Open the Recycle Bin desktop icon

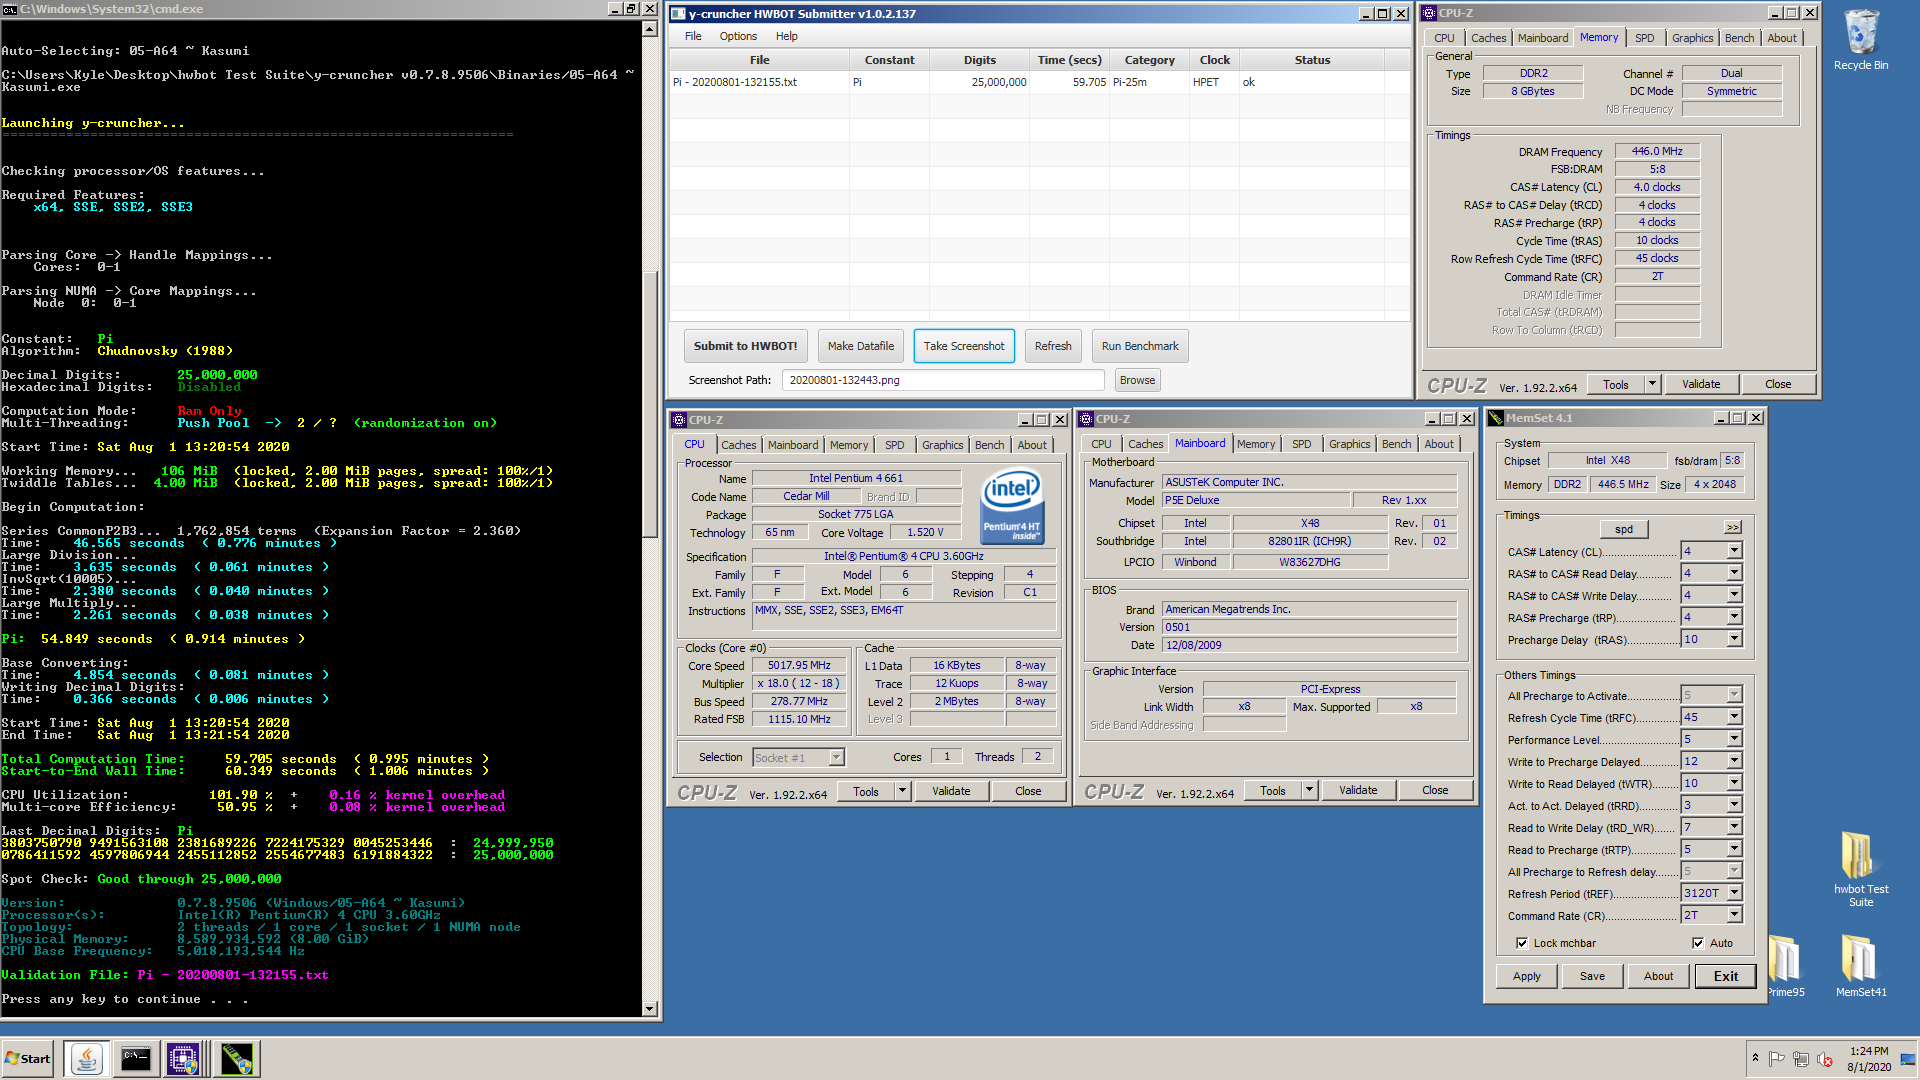pos(1860,40)
